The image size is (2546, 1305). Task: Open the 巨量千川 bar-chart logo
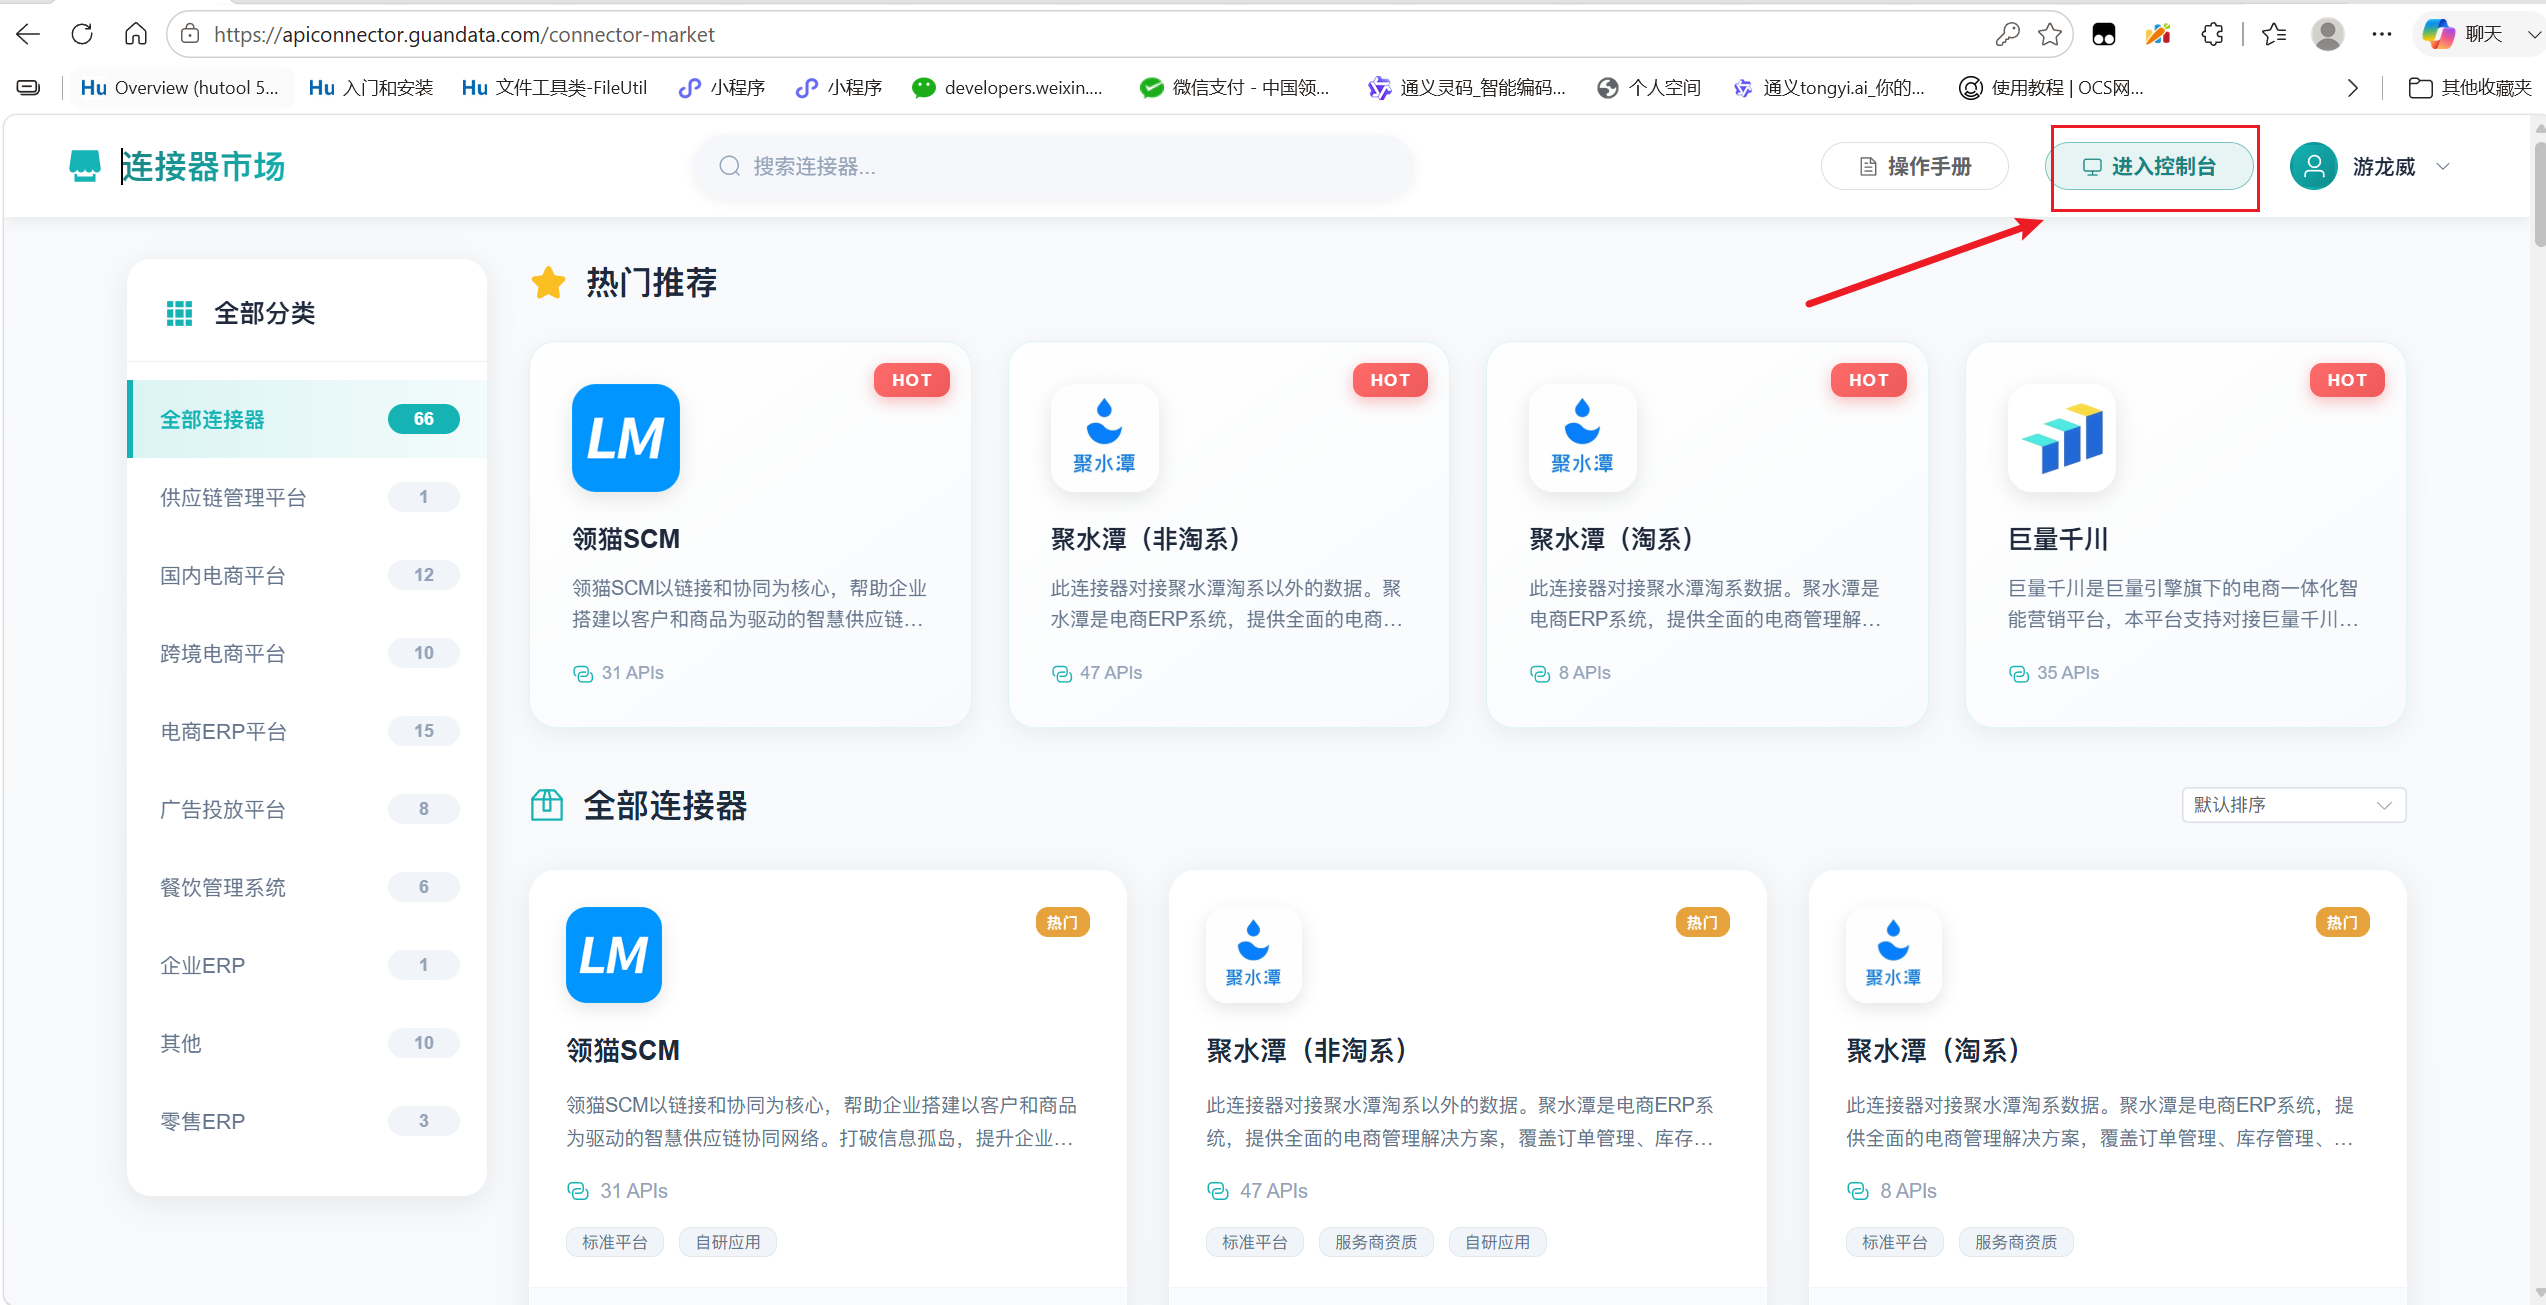pos(2062,438)
